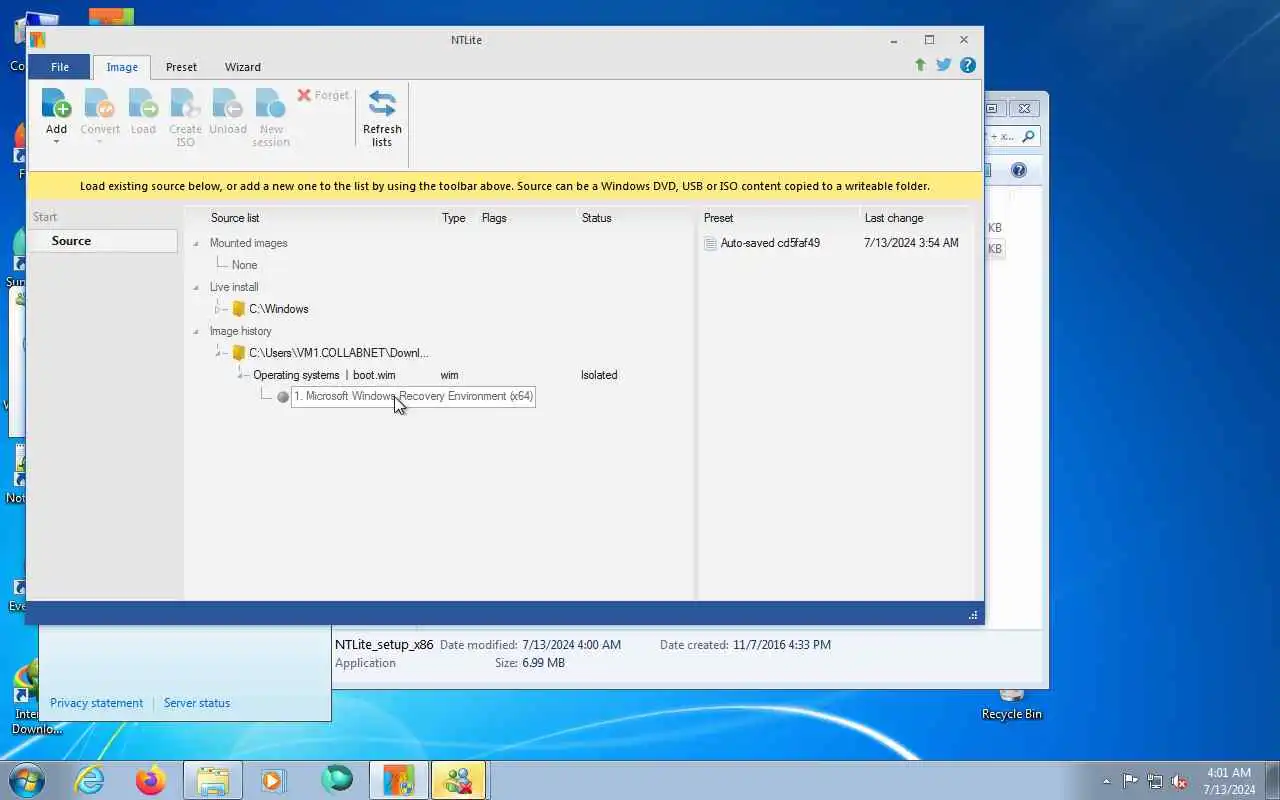Screen dimensions: 1280x800
Task: Click the Forget button with red X
Action: coord(323,95)
